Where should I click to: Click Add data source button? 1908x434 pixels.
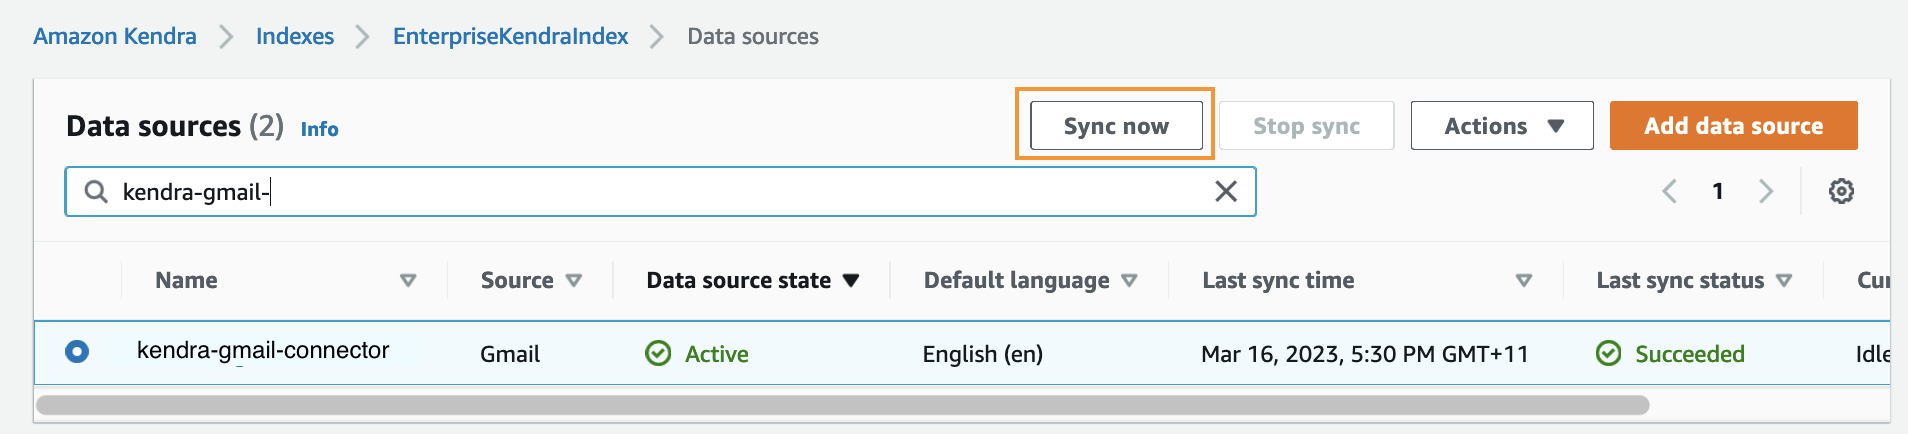coord(1733,126)
